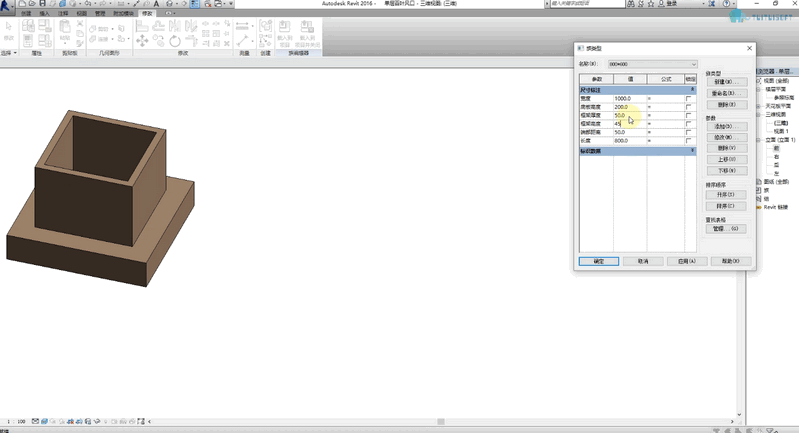Viewport: 799px width, 433px height.
Task: Click the 上移(U) button
Action: pyautogui.click(x=727, y=159)
